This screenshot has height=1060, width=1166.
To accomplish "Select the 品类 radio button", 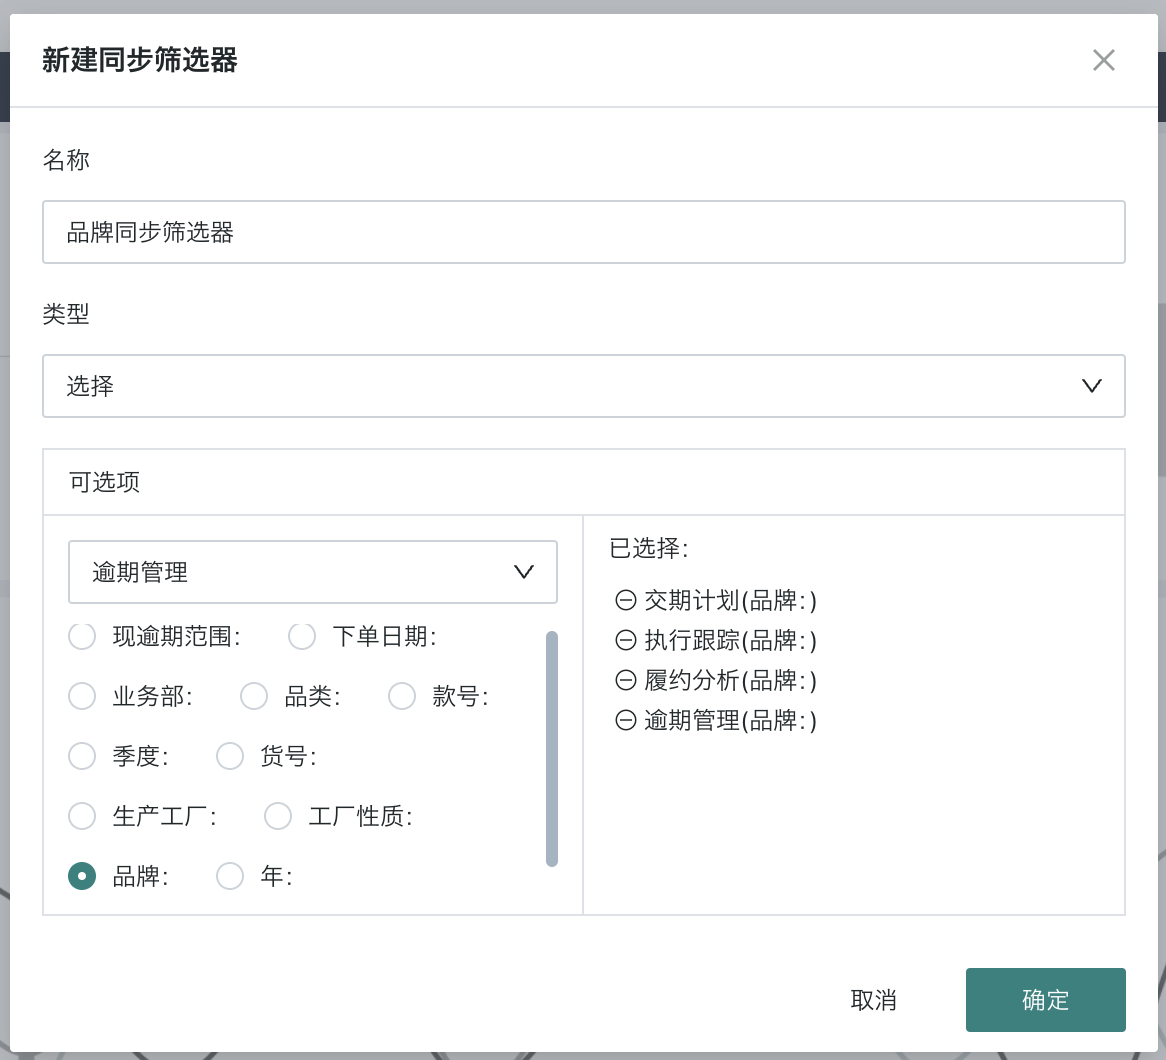I will point(254,696).
